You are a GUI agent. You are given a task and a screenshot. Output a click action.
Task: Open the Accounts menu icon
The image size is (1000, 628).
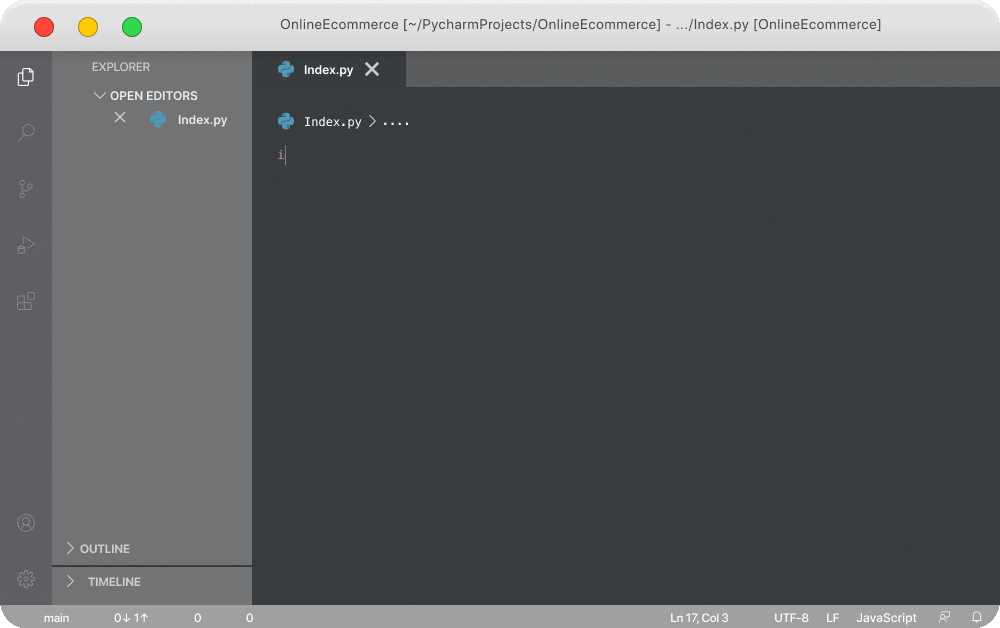(26, 523)
